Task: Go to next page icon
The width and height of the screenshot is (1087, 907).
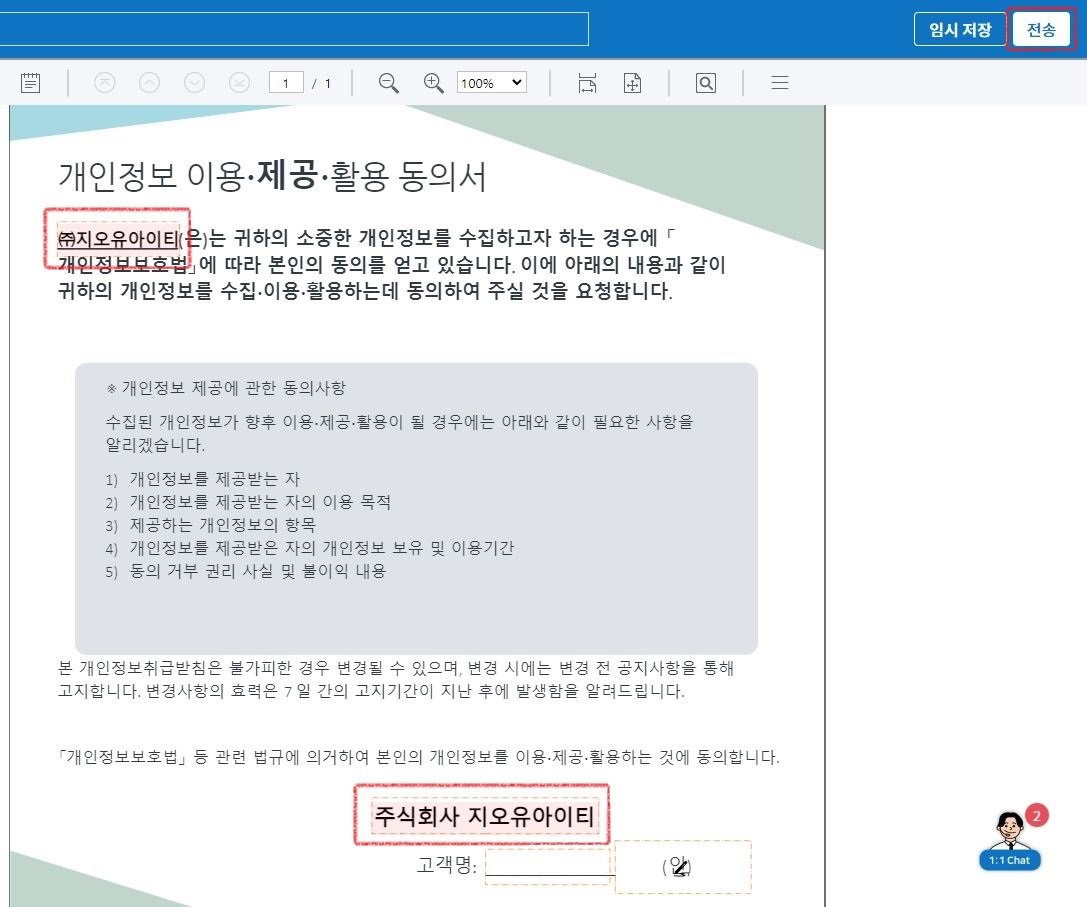Action: click(x=194, y=83)
